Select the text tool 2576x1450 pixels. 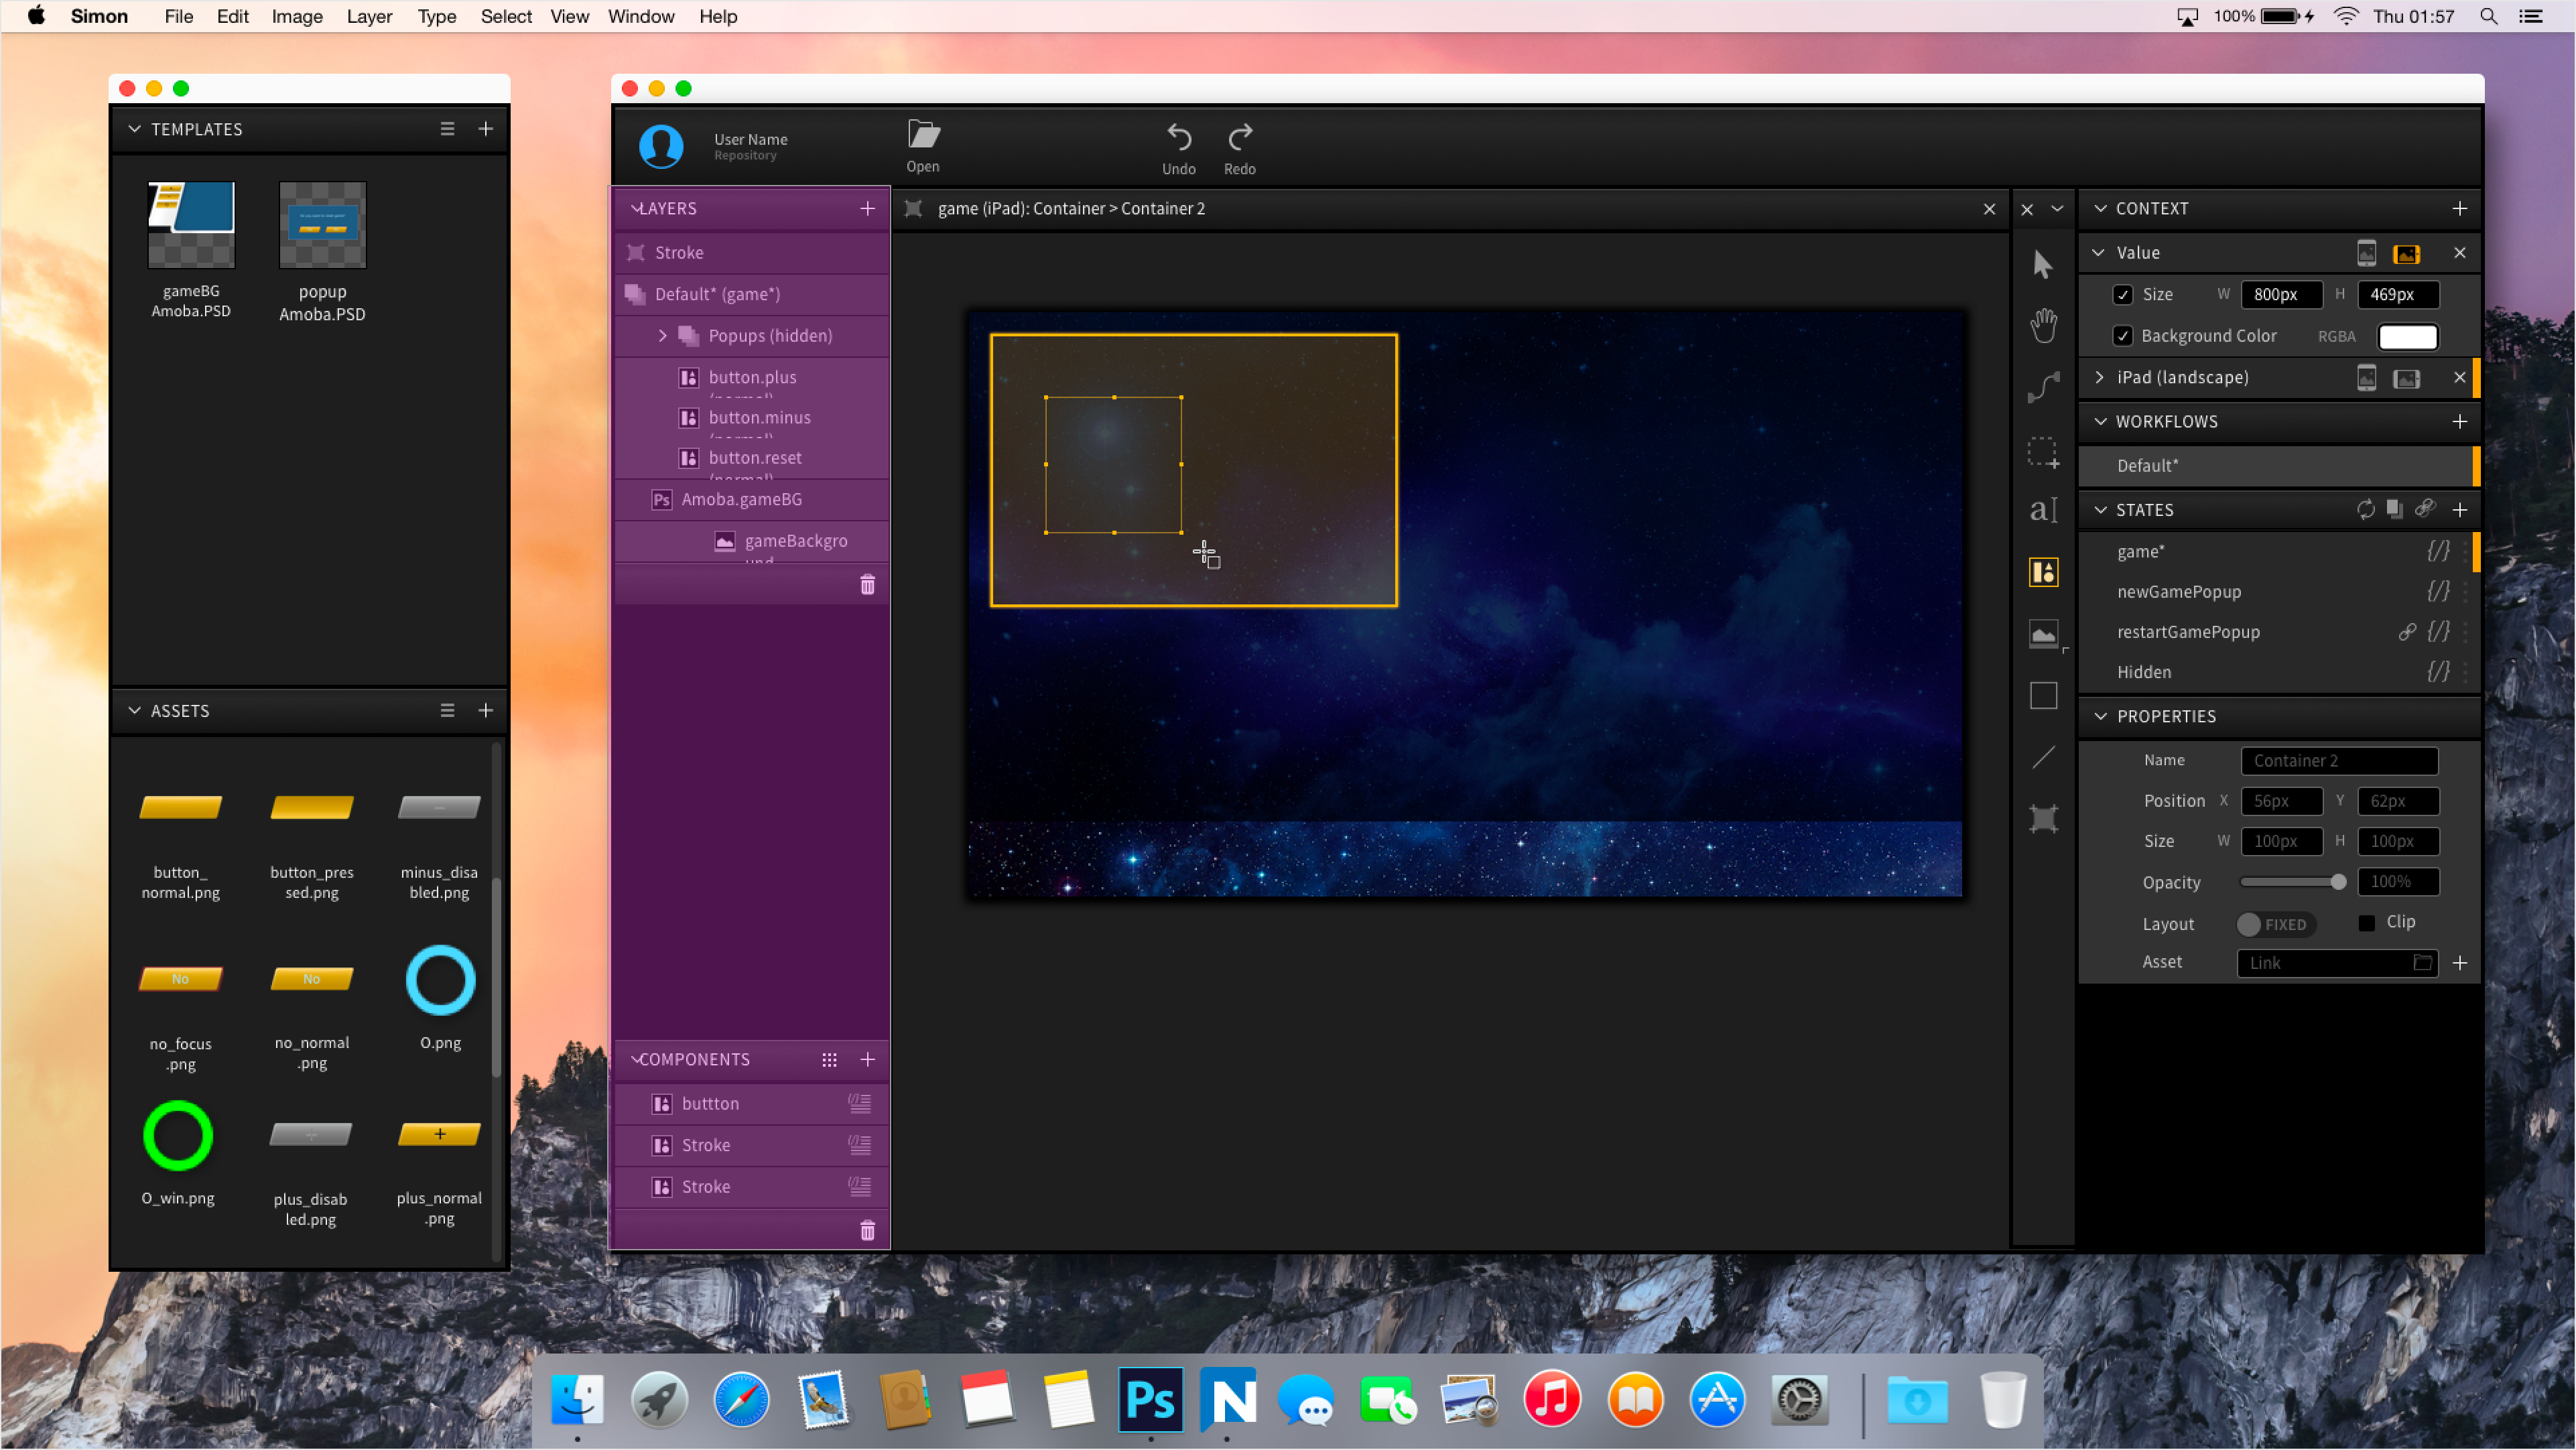tap(2043, 510)
